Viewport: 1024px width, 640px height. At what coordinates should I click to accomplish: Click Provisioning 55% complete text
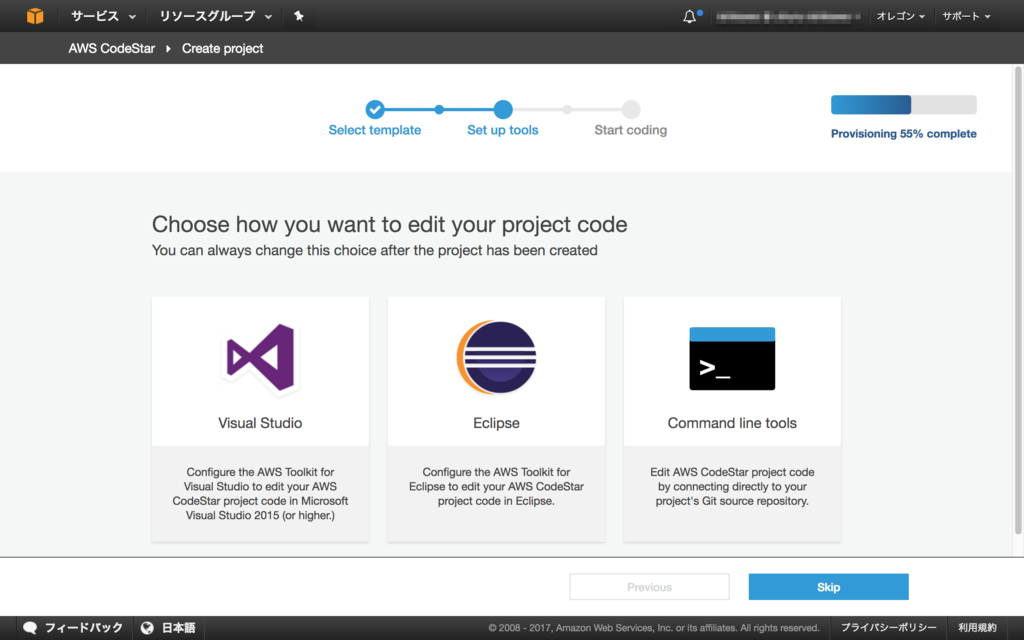click(904, 134)
